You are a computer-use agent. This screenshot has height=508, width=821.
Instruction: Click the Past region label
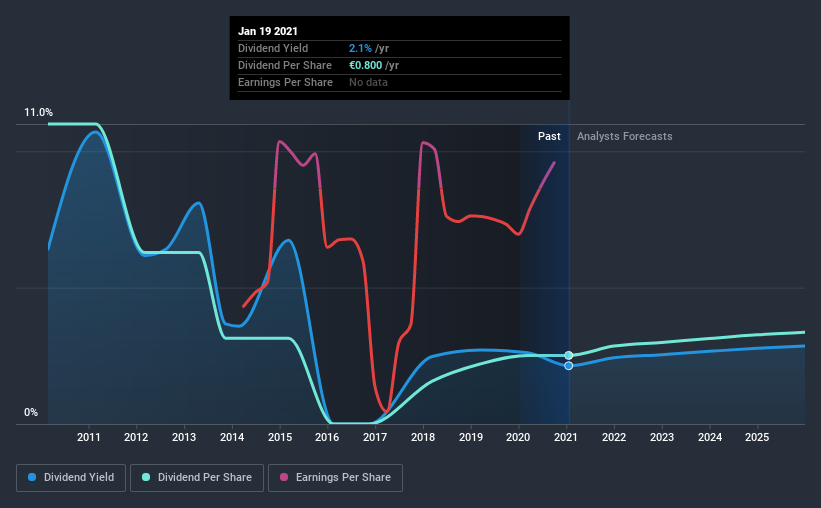pyautogui.click(x=549, y=136)
